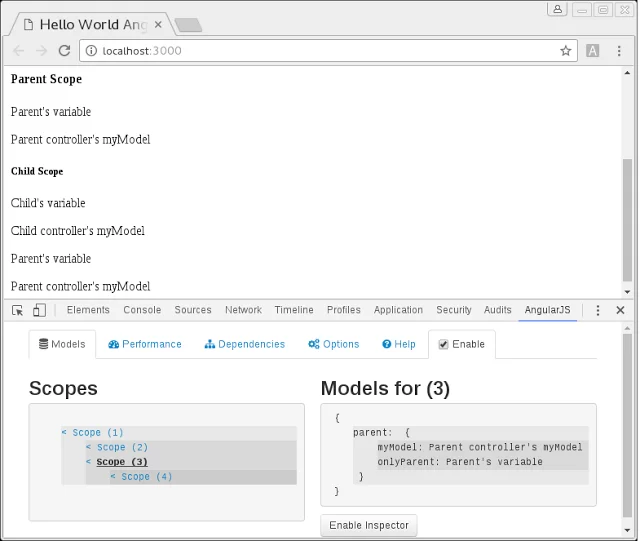The width and height of the screenshot is (640, 541).
Task: Click the browser back arrow
Action: pyautogui.click(x=19, y=51)
